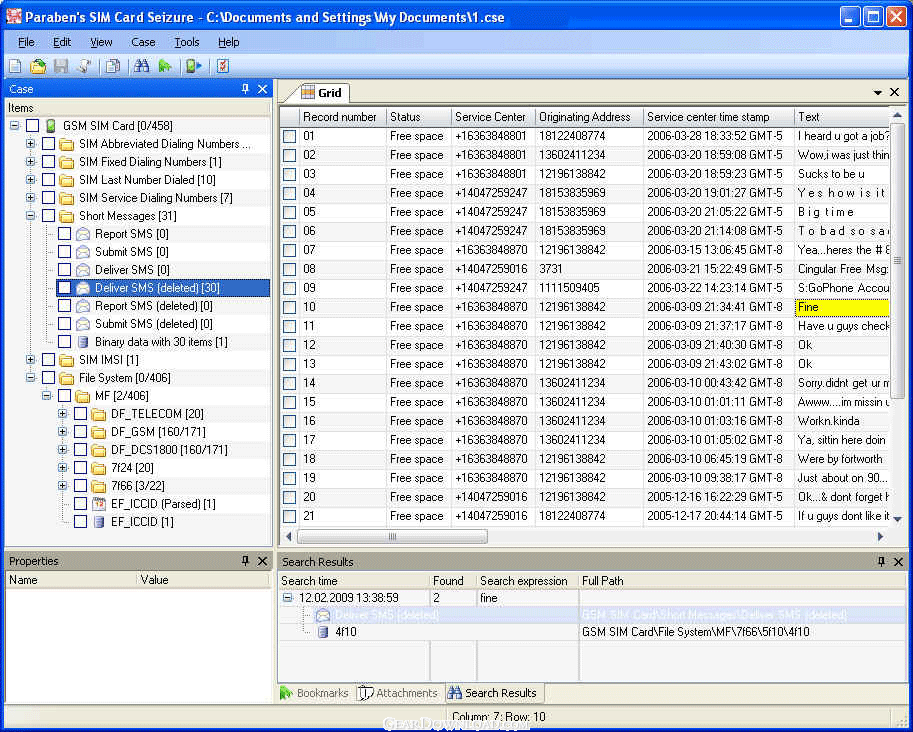
Task: Sort by Service Center column header
Action: pos(493,117)
